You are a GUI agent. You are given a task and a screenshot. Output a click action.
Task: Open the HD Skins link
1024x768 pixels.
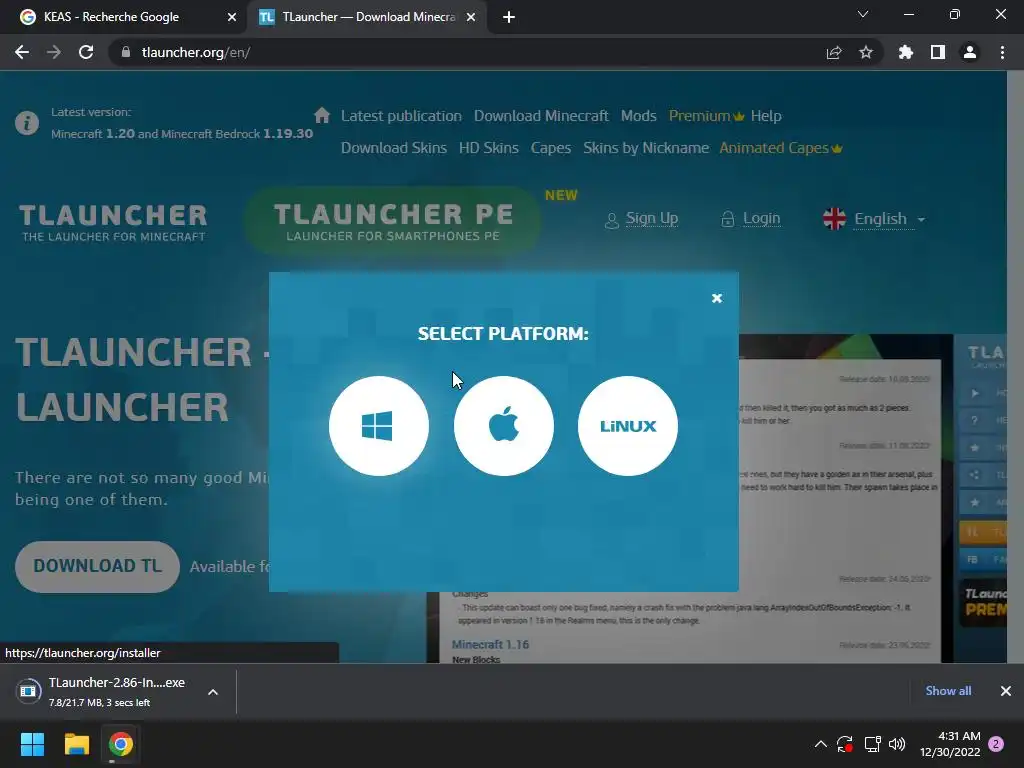coord(488,148)
